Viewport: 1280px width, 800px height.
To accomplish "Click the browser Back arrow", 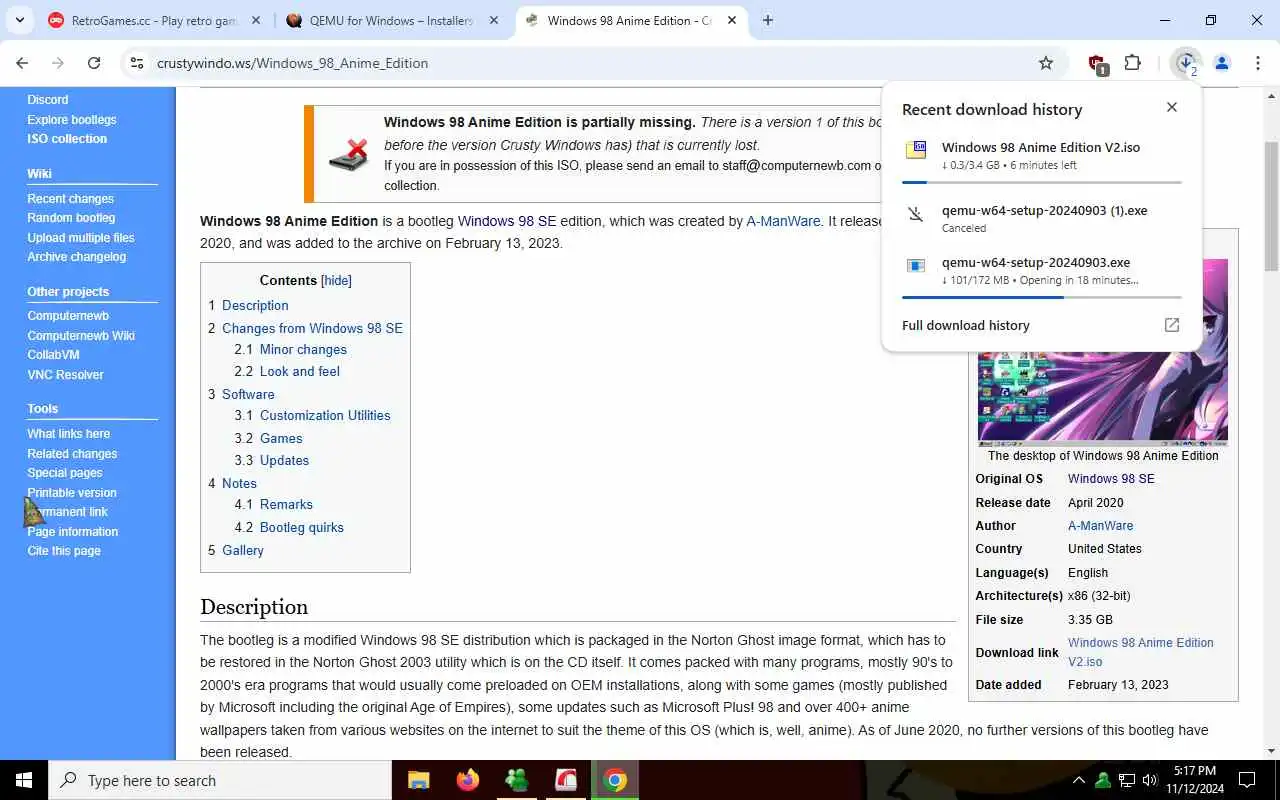I will (22, 63).
